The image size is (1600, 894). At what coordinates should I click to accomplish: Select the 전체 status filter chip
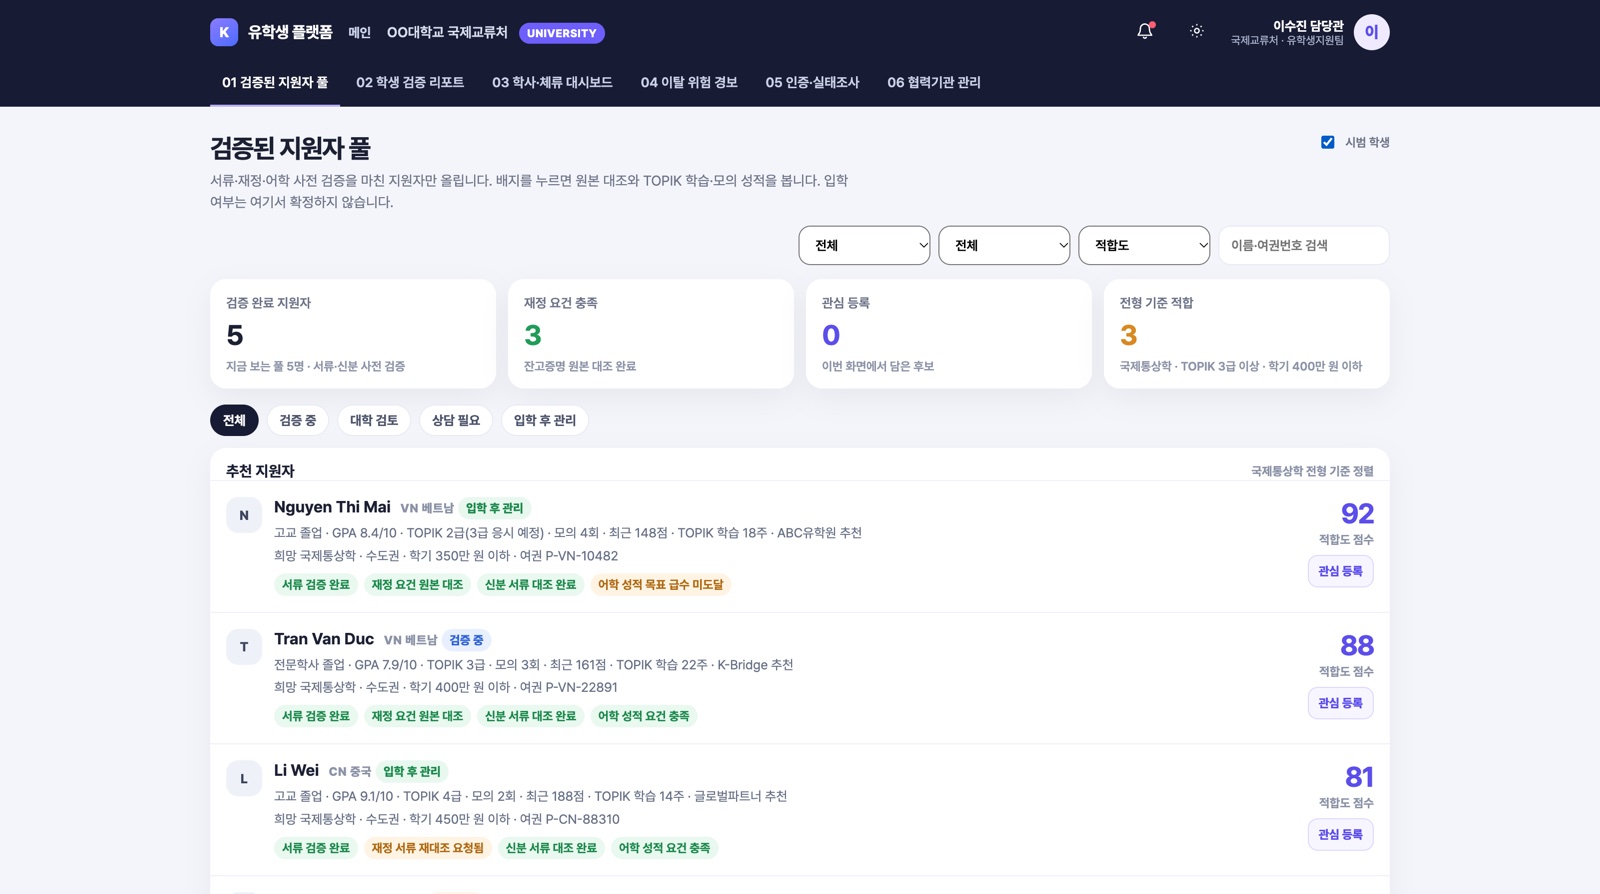click(x=234, y=420)
